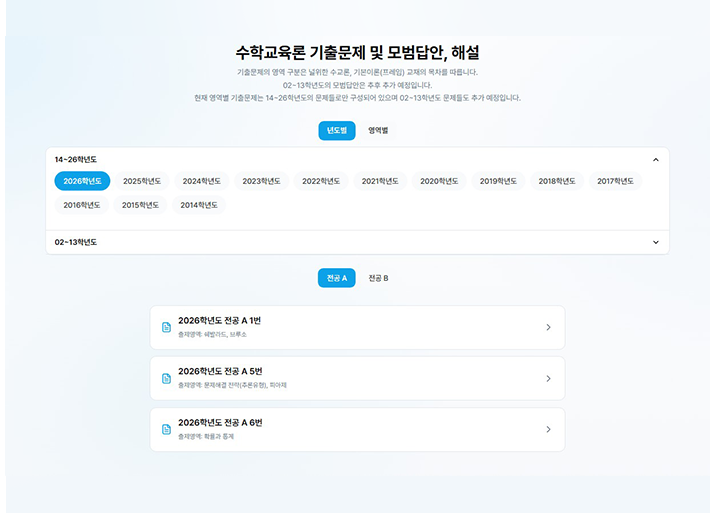Collapse the 14~26학년도 section

tap(655, 159)
